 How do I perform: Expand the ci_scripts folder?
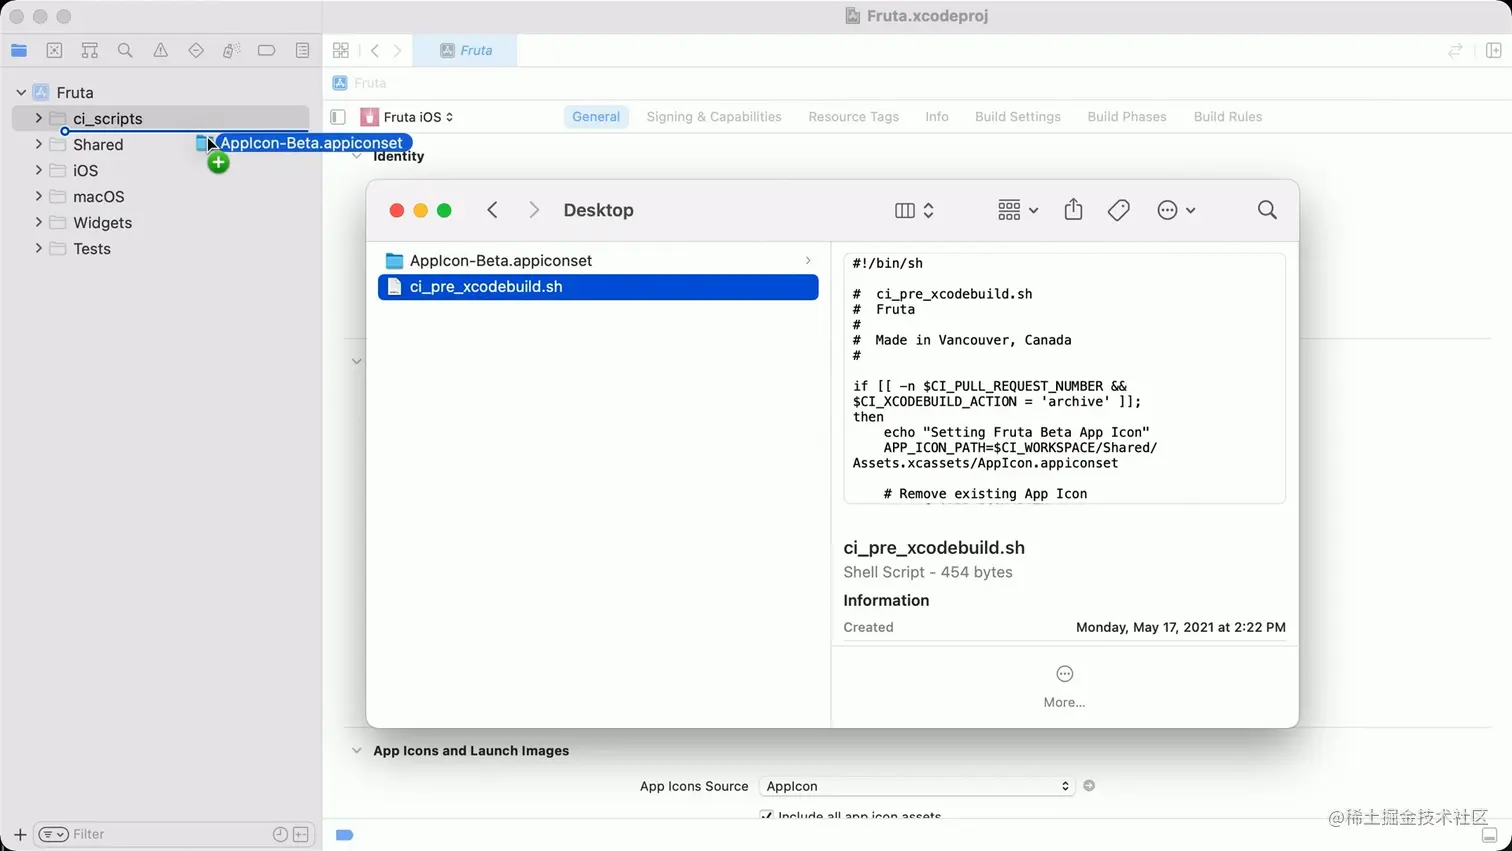coord(39,118)
